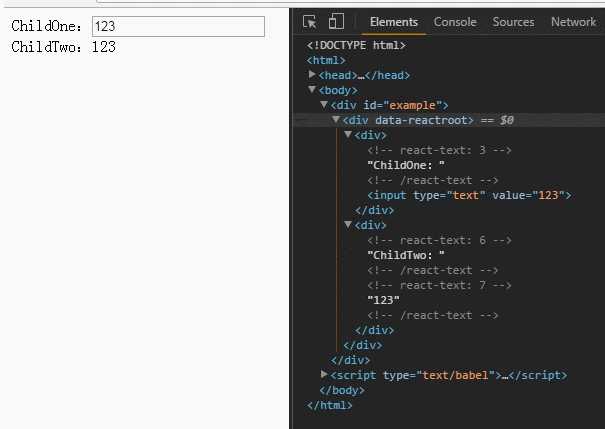Open the Sources tab

(513, 22)
